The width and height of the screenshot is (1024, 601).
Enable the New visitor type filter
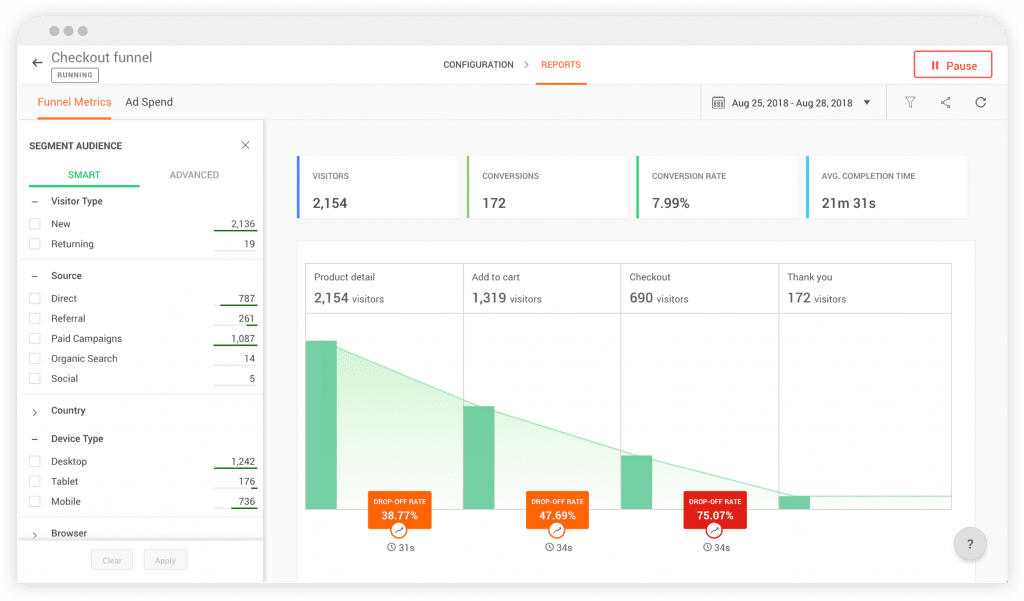click(34, 223)
